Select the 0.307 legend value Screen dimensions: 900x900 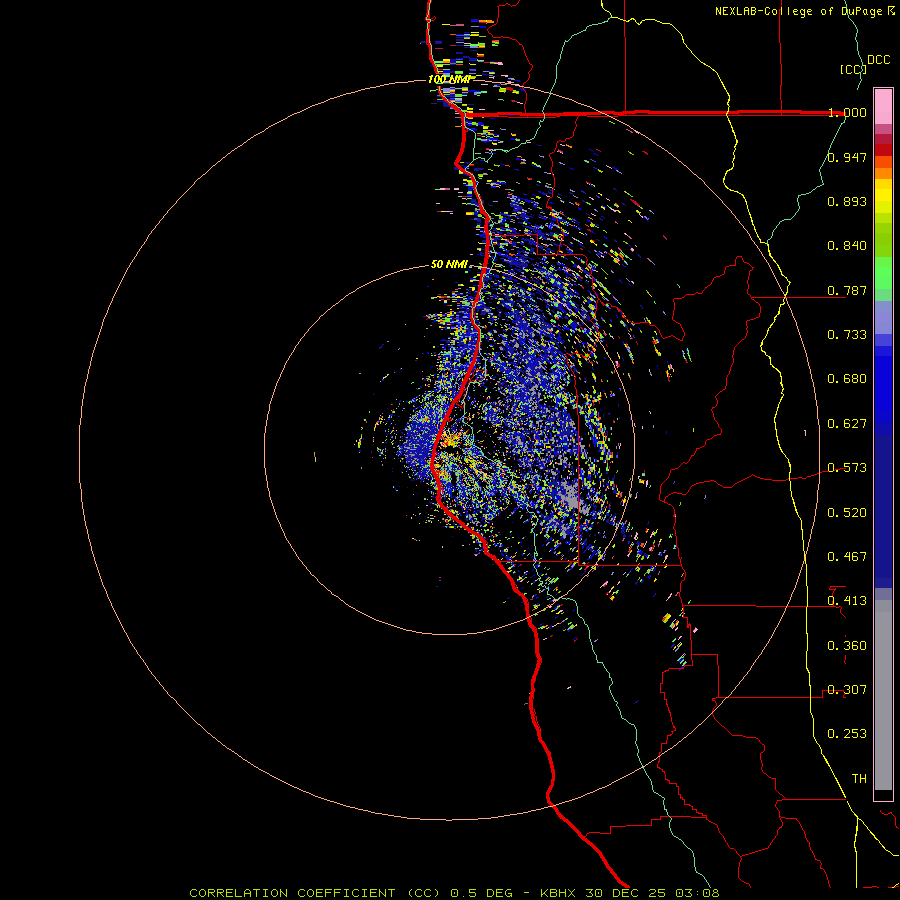point(847,690)
